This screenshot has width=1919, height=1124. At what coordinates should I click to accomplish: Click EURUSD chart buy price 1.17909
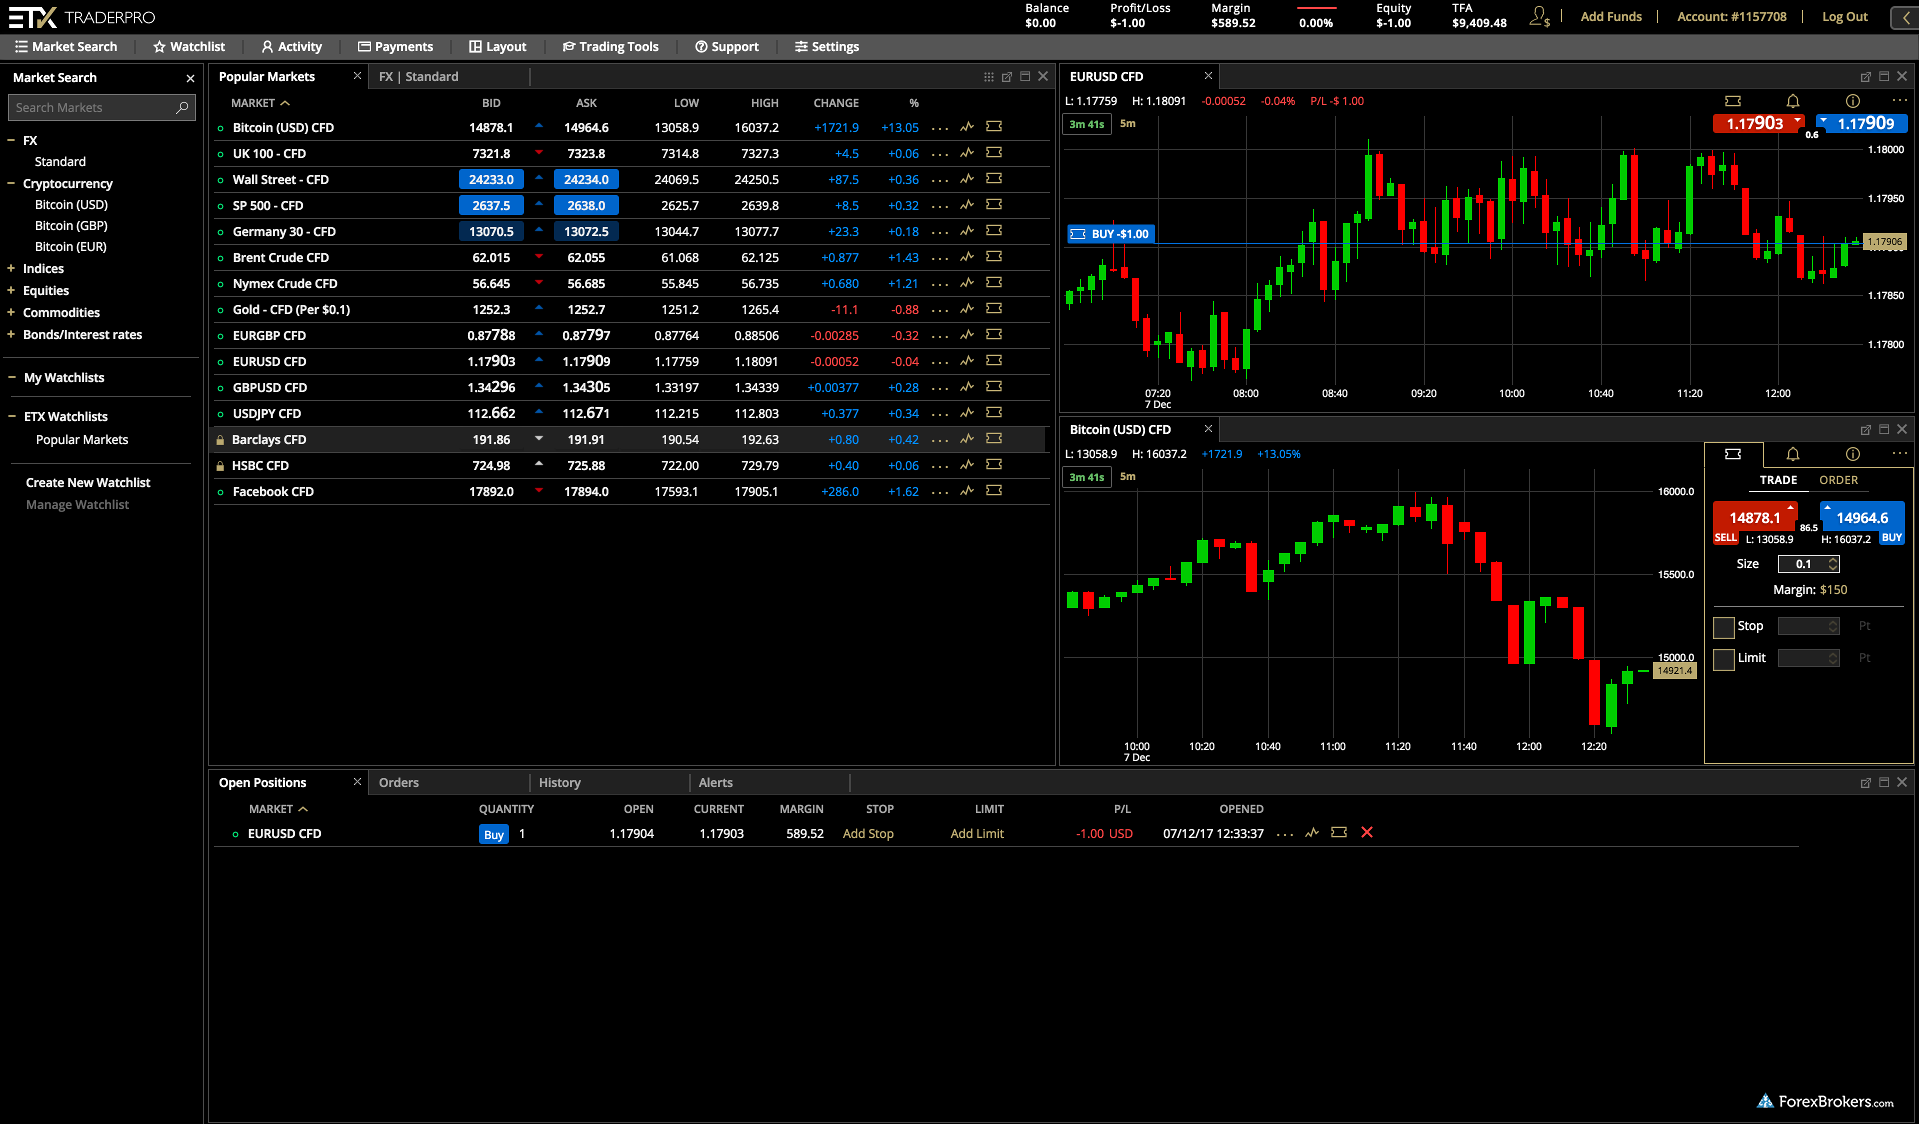pos(1864,124)
